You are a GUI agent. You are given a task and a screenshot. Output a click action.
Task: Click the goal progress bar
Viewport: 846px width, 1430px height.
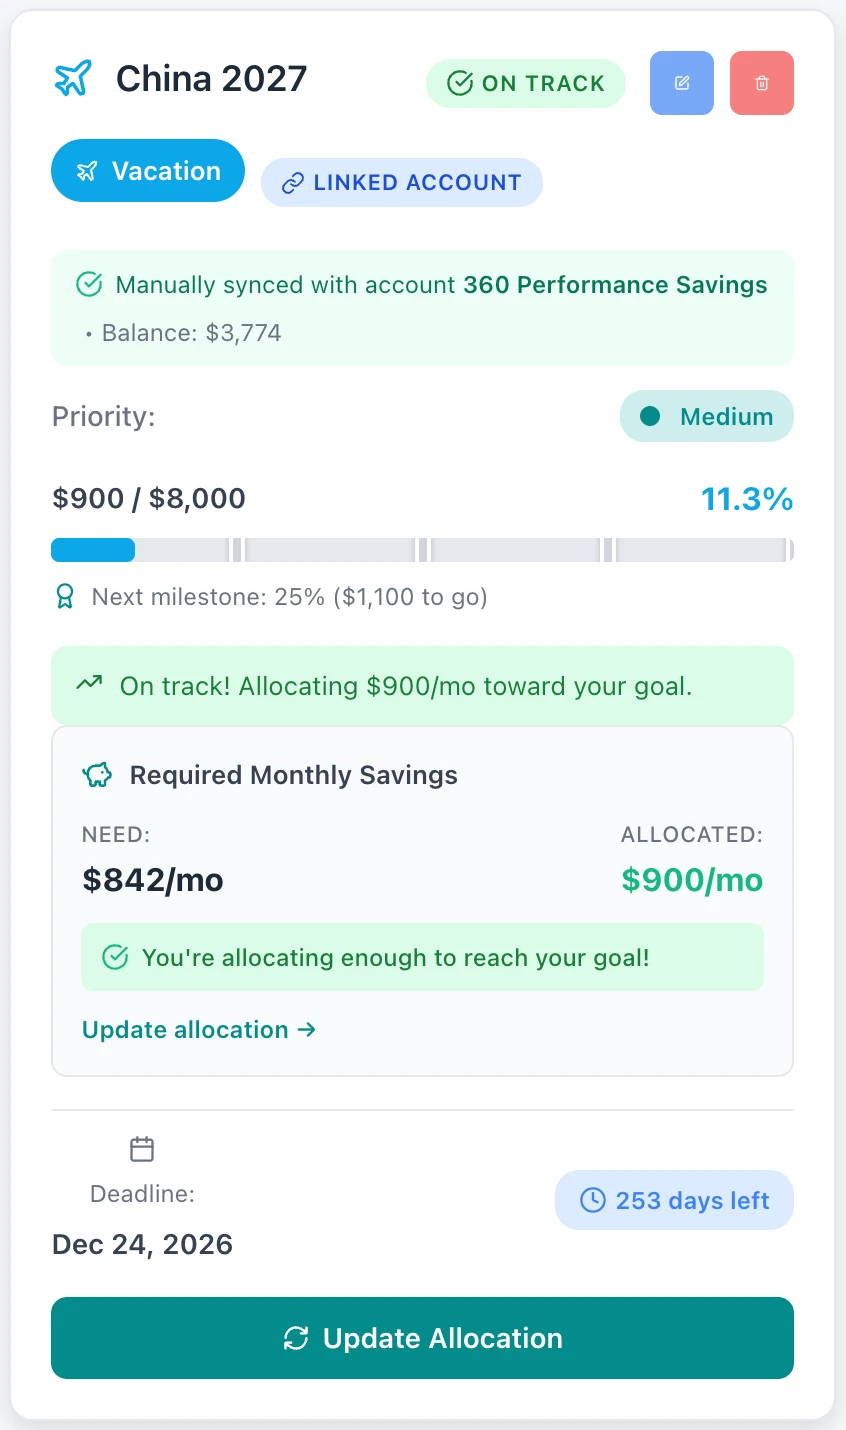[422, 549]
